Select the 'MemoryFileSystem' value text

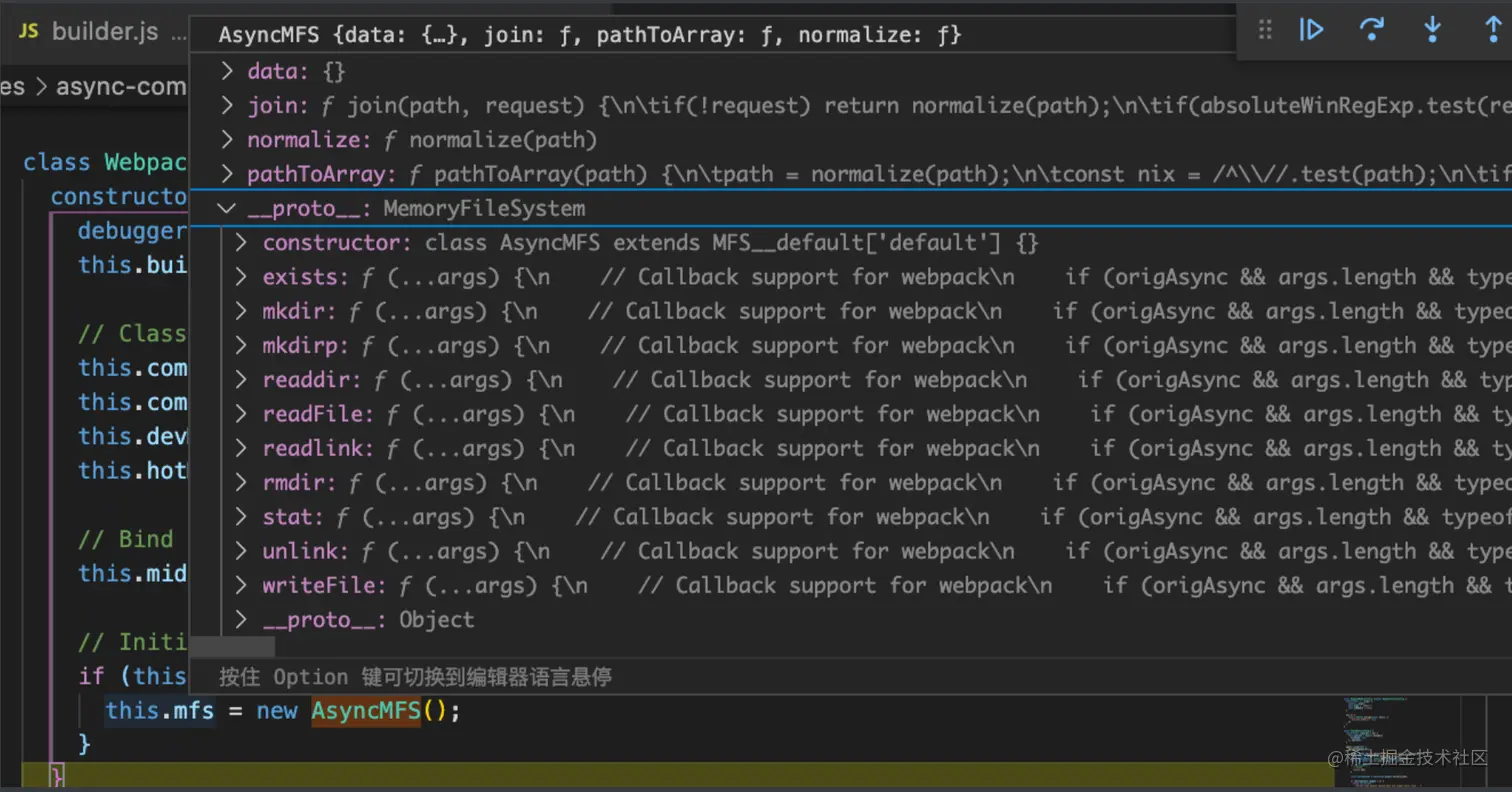pos(484,209)
